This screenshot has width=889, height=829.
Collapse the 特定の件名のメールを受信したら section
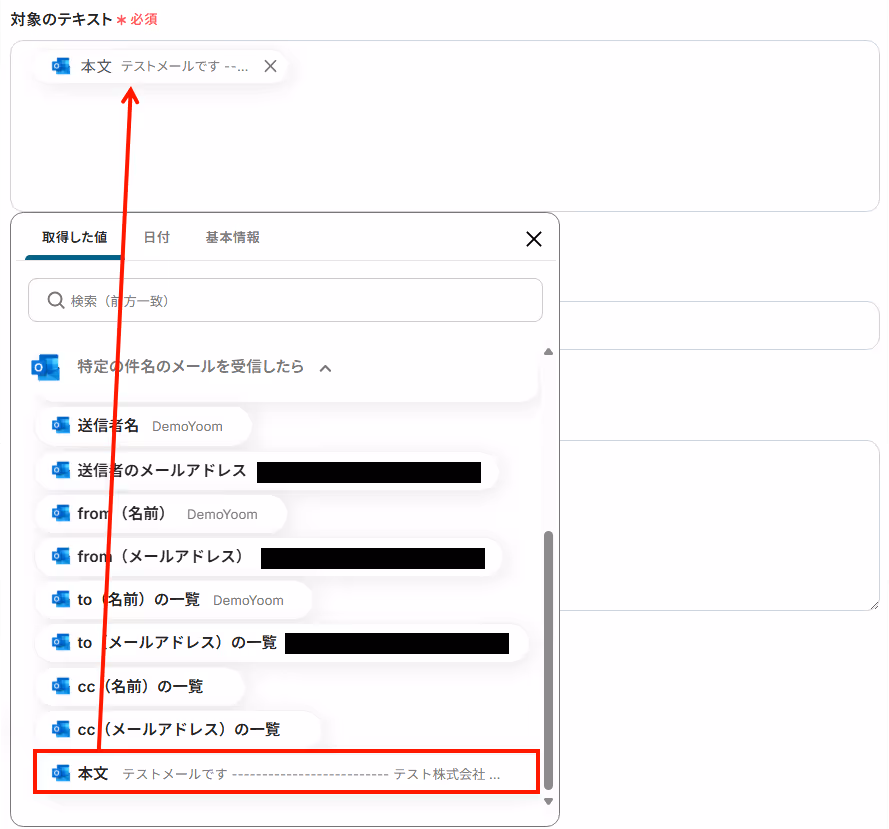pos(325,369)
